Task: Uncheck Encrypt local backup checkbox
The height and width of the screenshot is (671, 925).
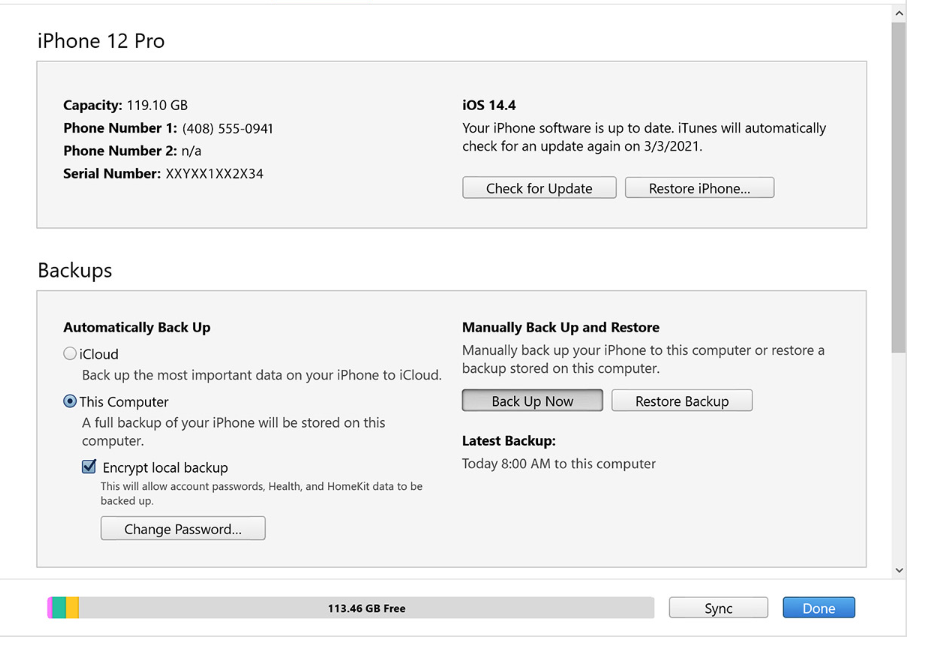Action: coord(89,467)
